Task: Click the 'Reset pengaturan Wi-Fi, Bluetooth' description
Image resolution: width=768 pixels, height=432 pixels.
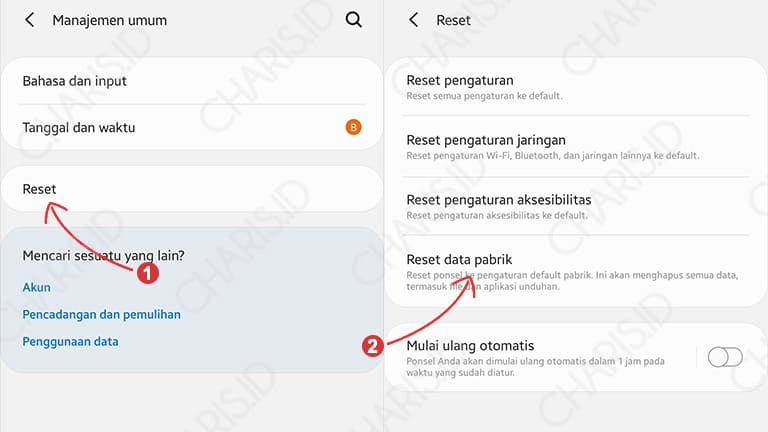Action: [553, 156]
